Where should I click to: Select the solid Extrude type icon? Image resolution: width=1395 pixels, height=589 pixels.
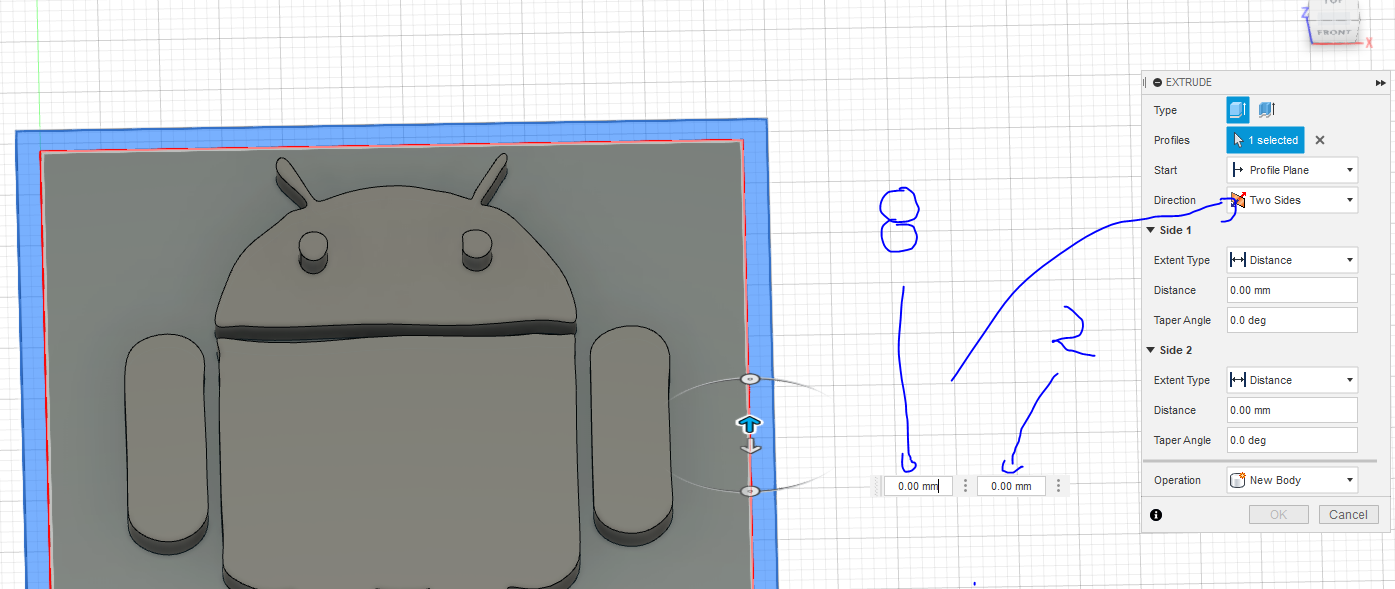coord(1236,110)
